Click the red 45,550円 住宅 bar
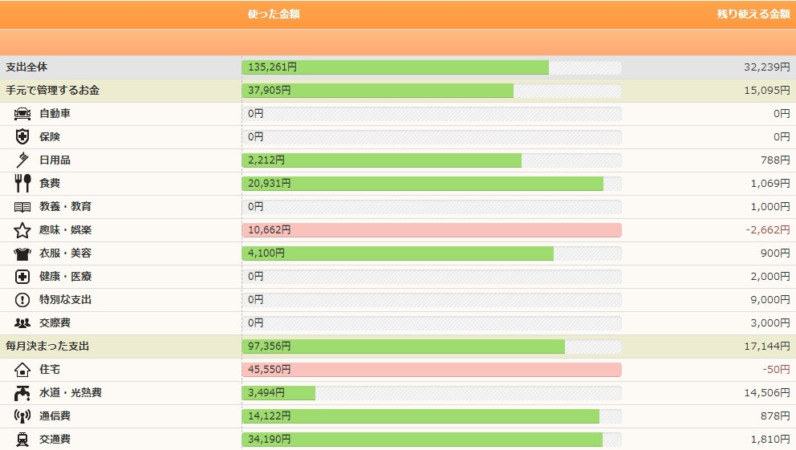The height and width of the screenshot is (450, 796). coord(432,370)
